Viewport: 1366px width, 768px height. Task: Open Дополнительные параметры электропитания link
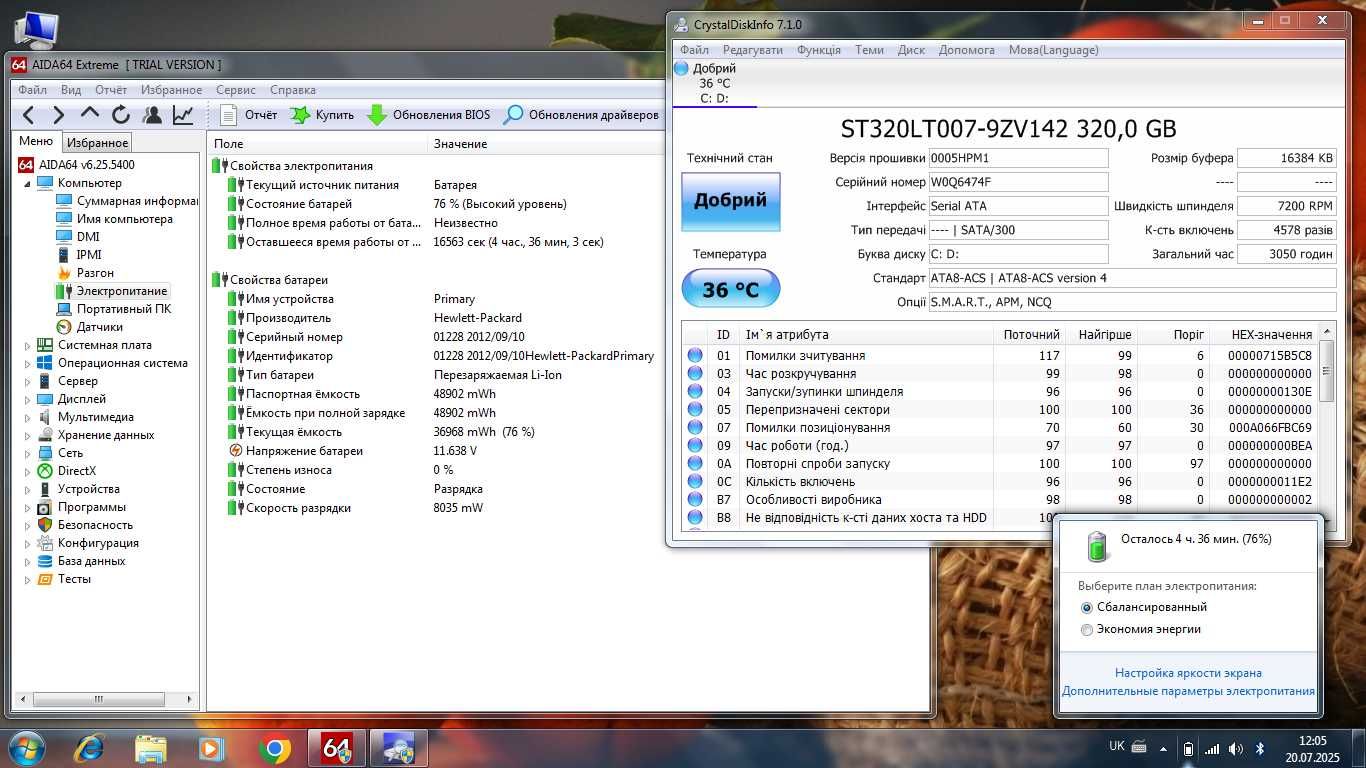(x=1188, y=692)
